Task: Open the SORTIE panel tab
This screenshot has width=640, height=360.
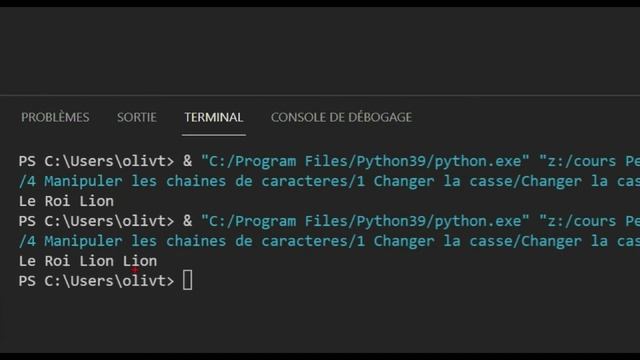Action: [x=137, y=118]
